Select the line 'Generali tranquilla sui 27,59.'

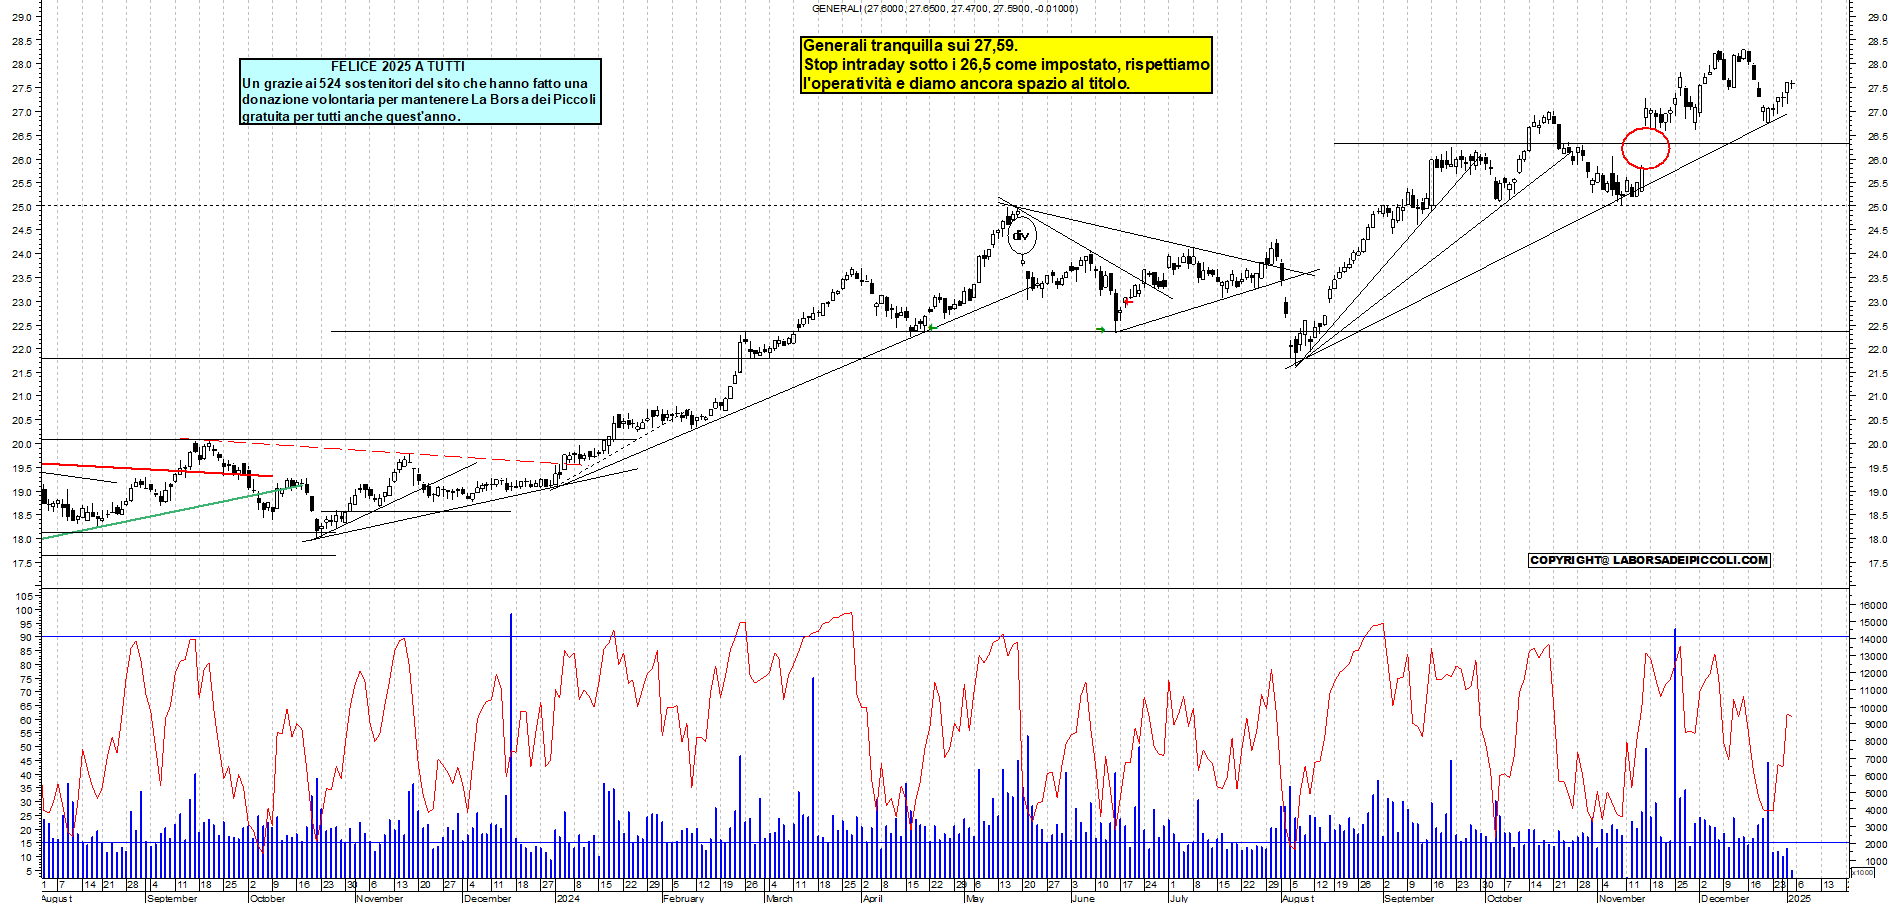click(x=910, y=46)
